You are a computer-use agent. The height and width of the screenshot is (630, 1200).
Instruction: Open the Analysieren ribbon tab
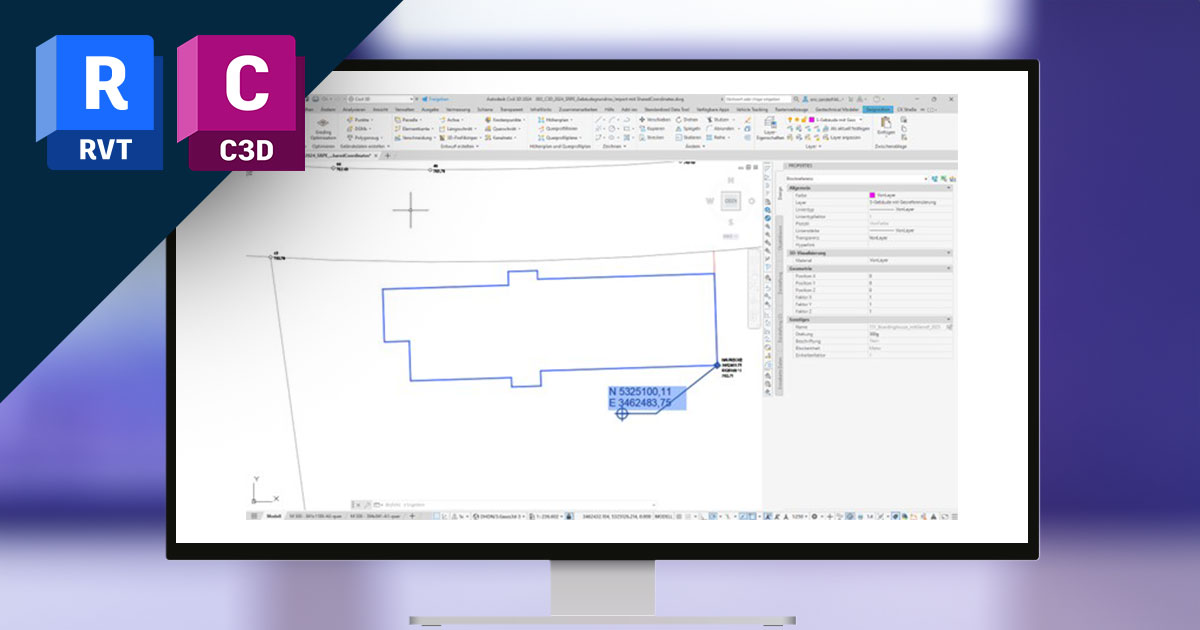354,109
